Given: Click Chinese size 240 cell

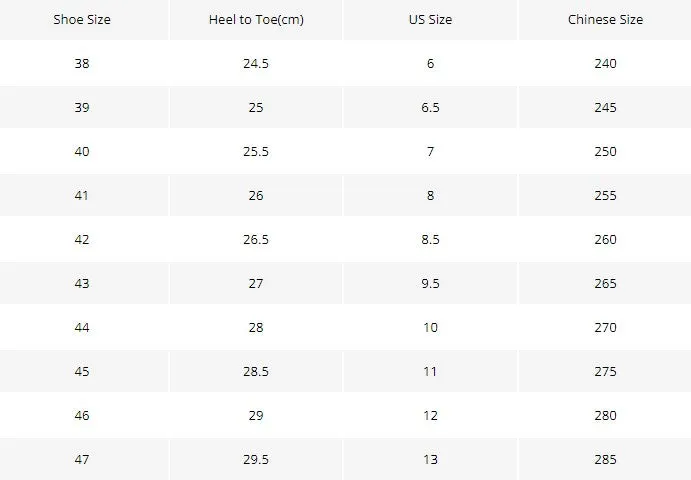Looking at the screenshot, I should (x=605, y=63).
